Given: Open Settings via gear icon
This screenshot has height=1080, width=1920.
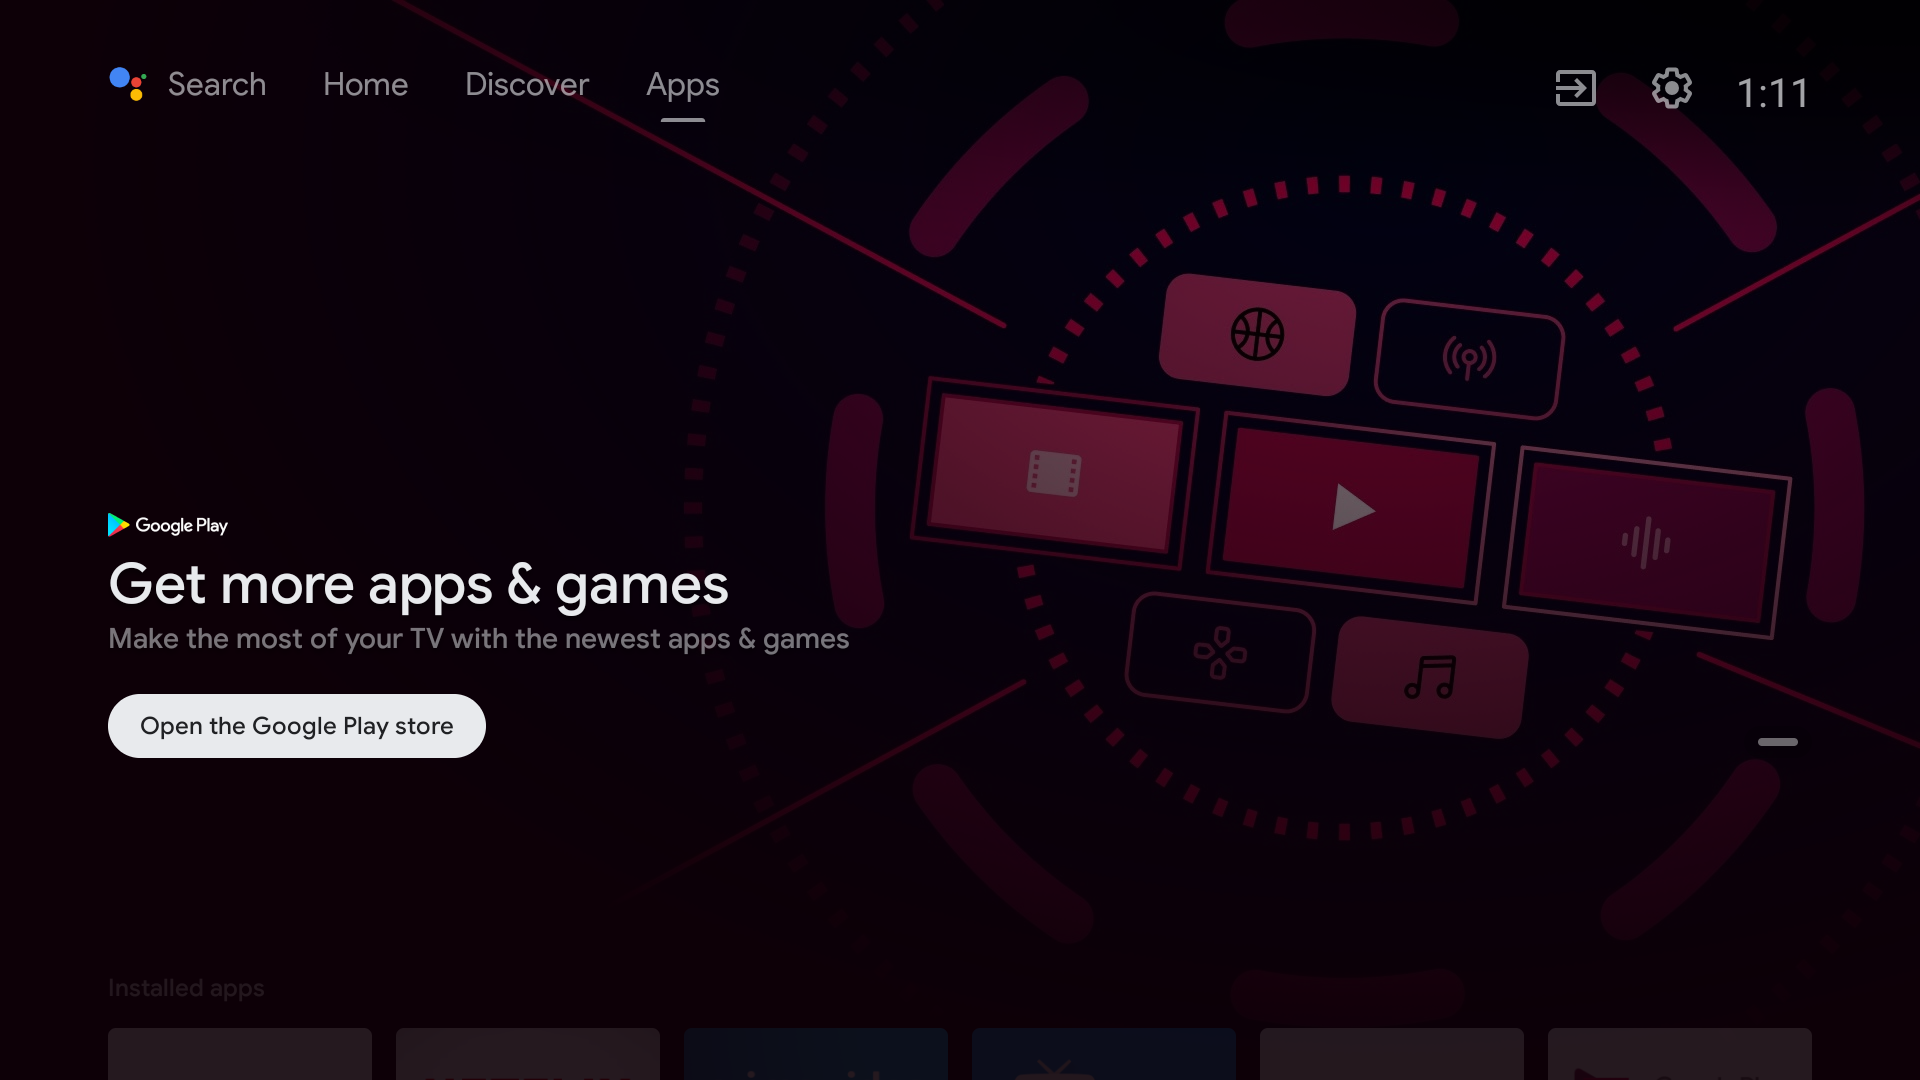Looking at the screenshot, I should [1672, 88].
